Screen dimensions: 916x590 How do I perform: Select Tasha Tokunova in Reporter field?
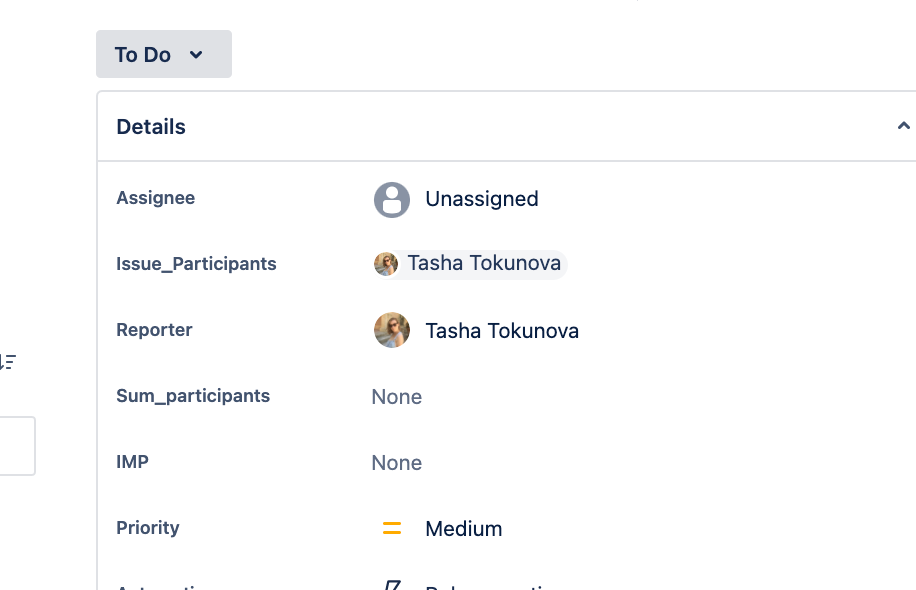point(501,331)
